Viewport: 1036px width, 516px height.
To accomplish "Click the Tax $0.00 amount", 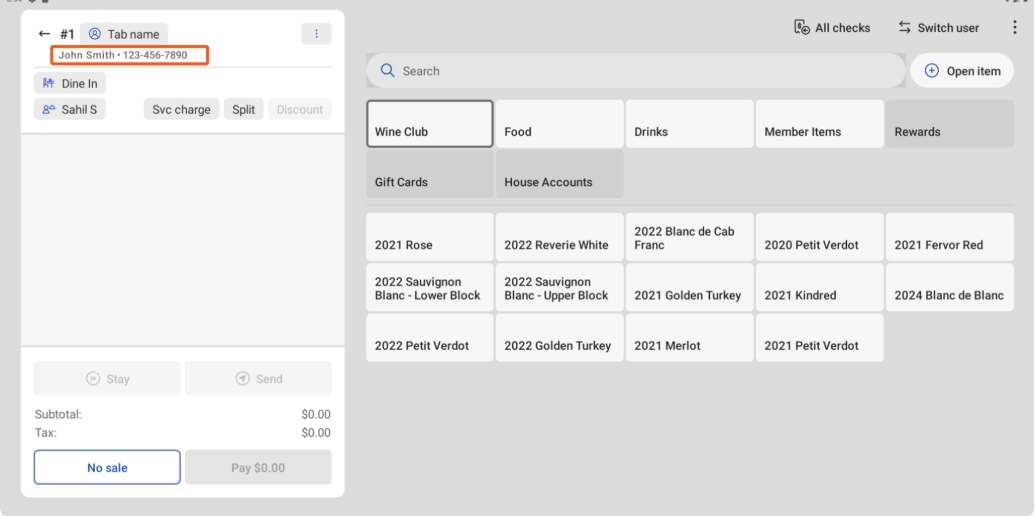I will pyautogui.click(x=316, y=433).
